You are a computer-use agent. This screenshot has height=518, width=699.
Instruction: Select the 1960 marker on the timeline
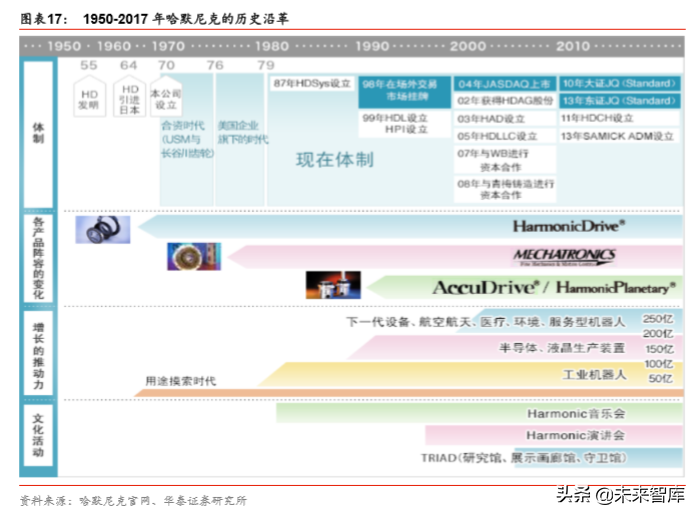114,46
